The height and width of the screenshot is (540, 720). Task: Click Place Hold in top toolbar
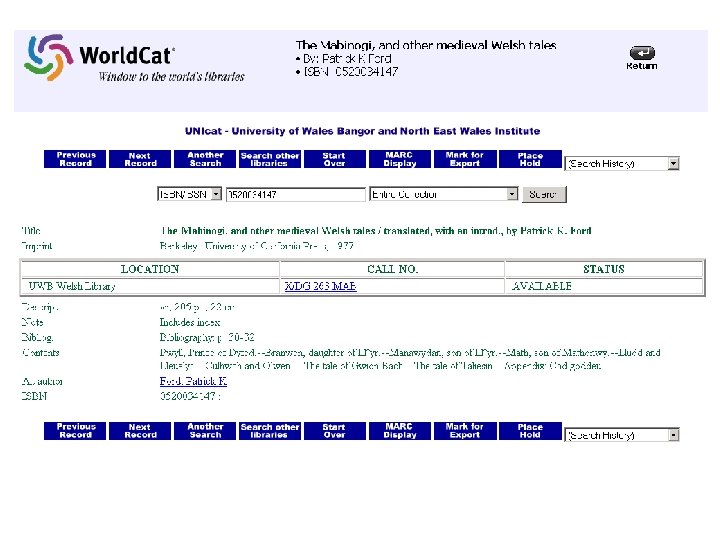[x=530, y=159]
